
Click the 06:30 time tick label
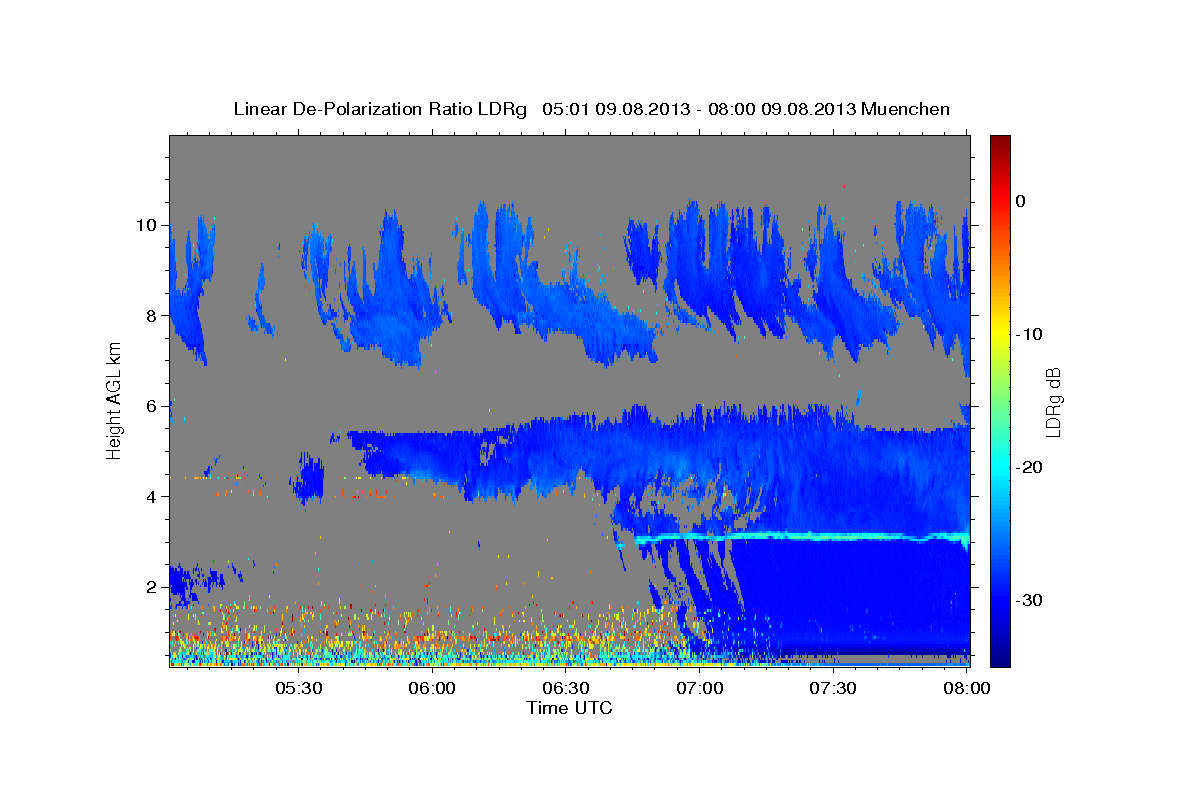[x=565, y=689]
